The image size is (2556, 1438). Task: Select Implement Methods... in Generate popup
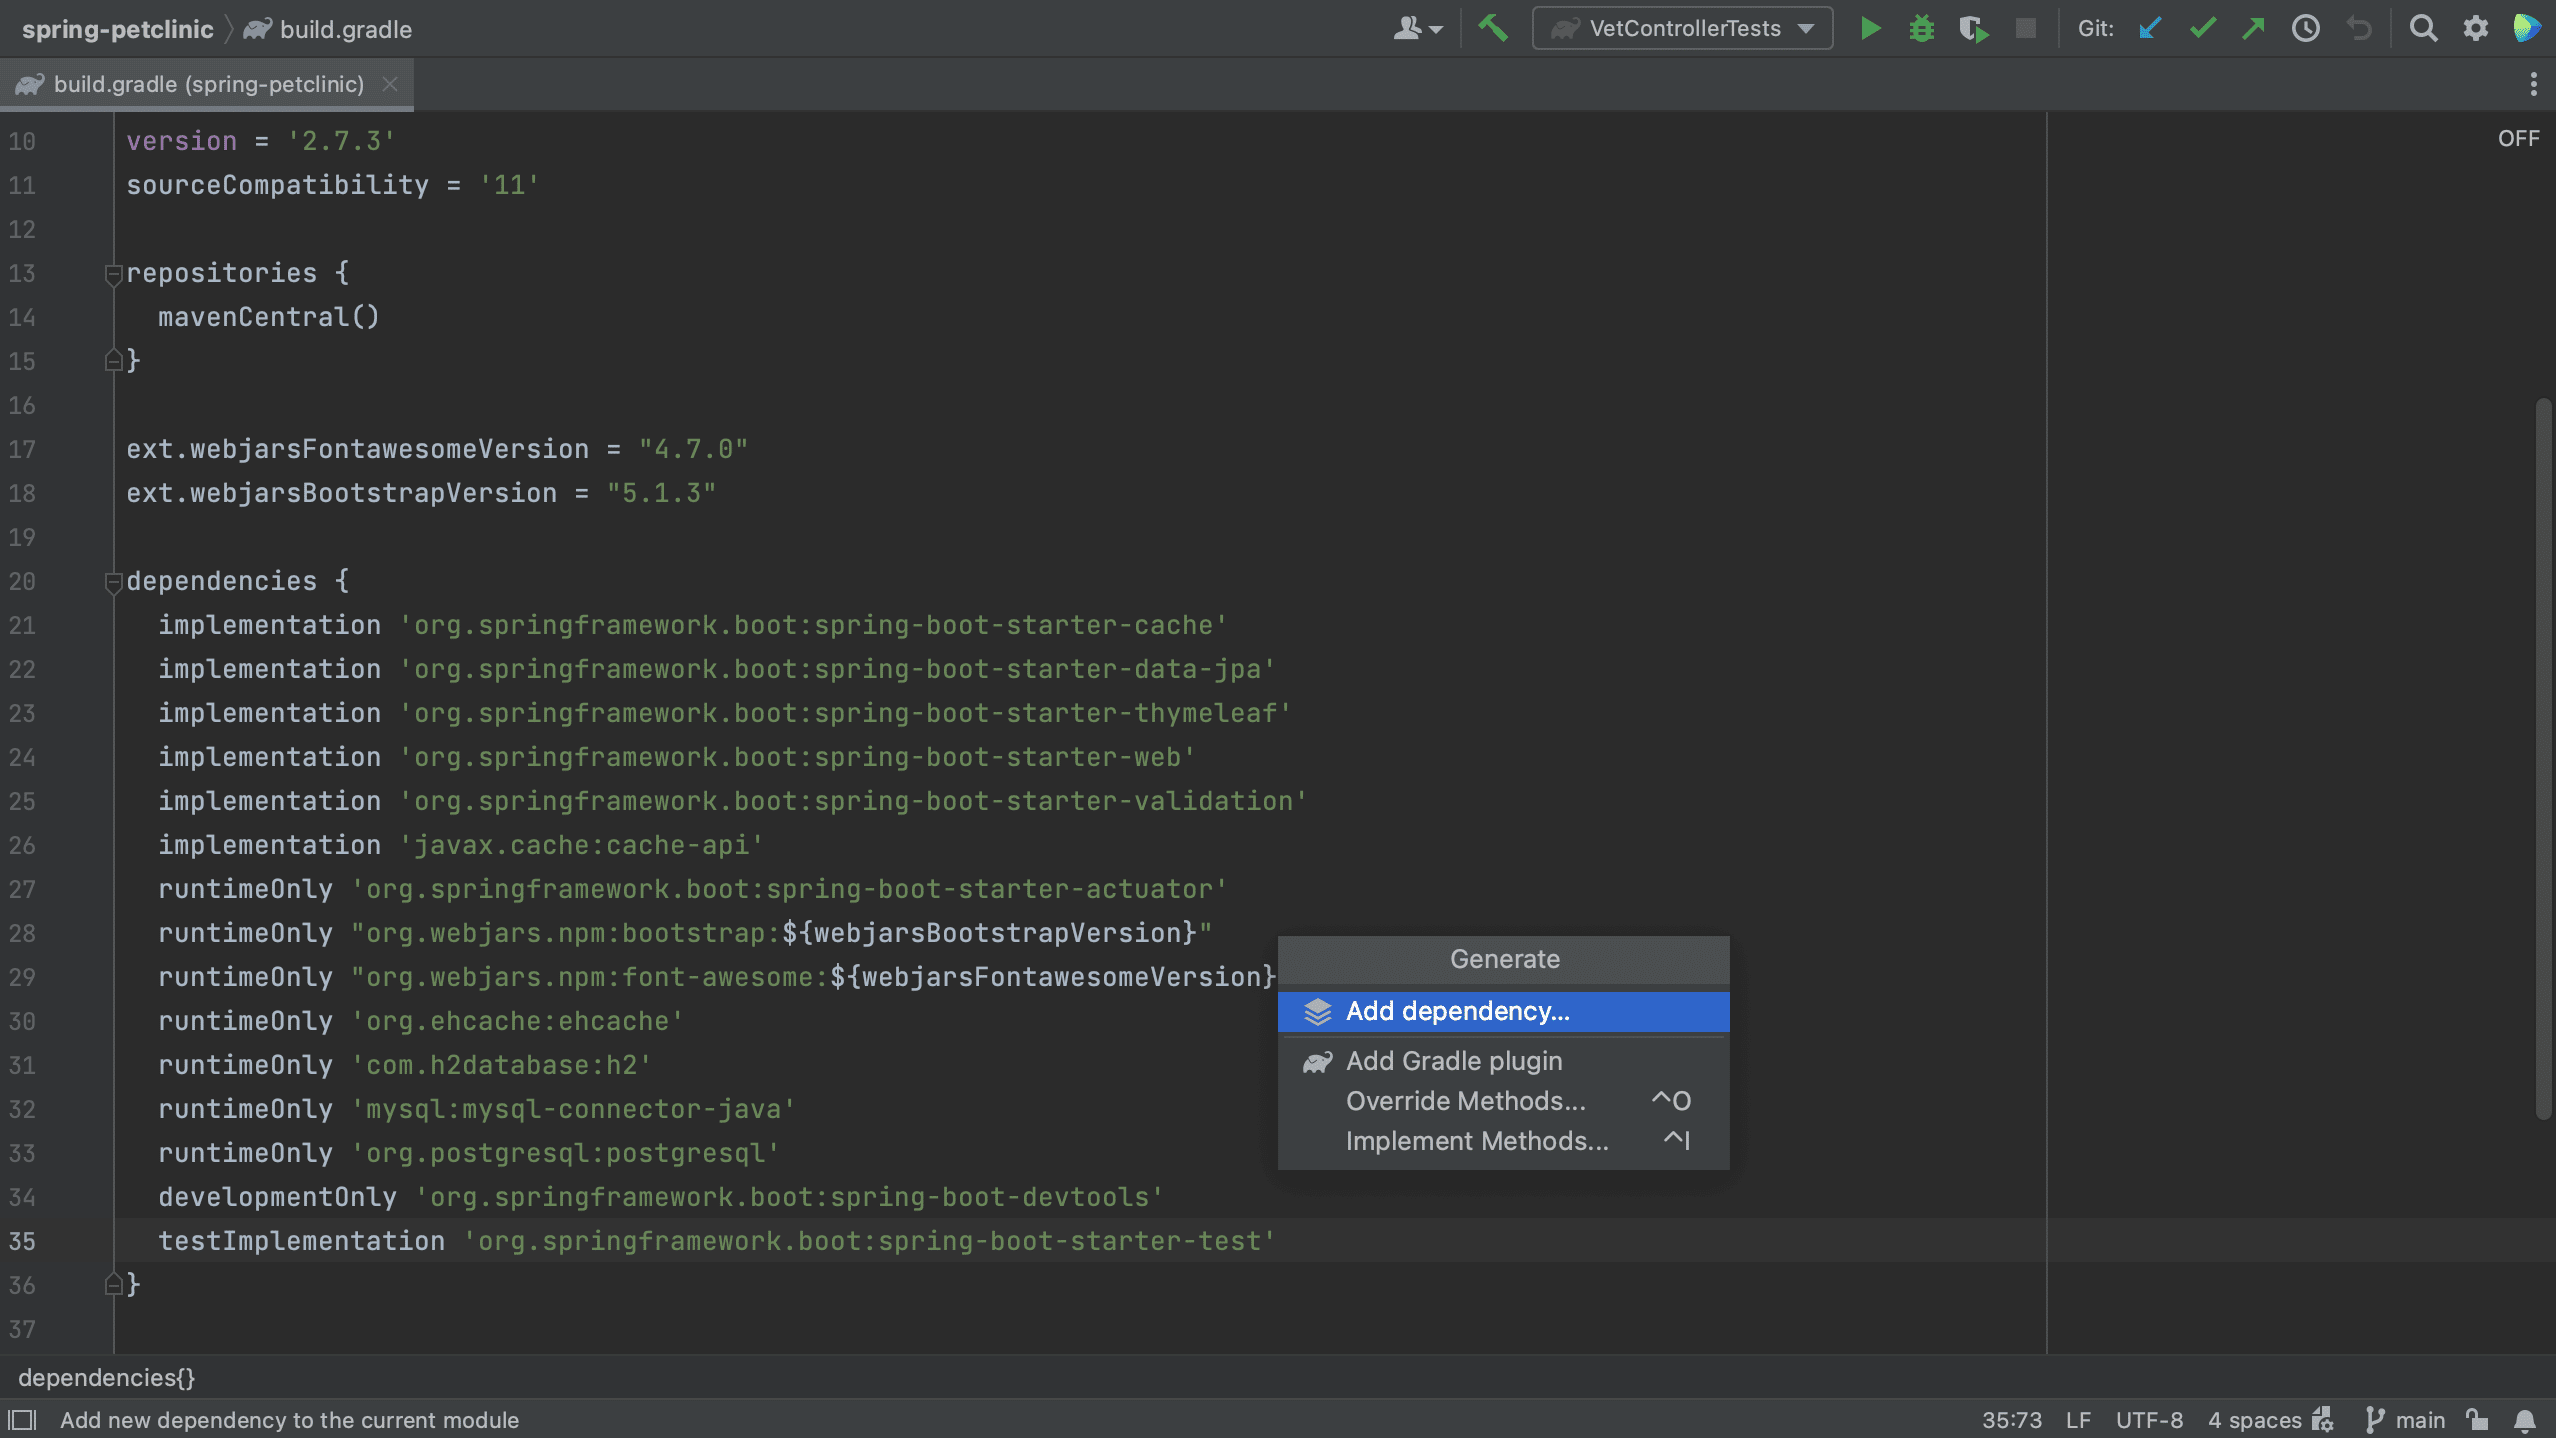1503,1141
